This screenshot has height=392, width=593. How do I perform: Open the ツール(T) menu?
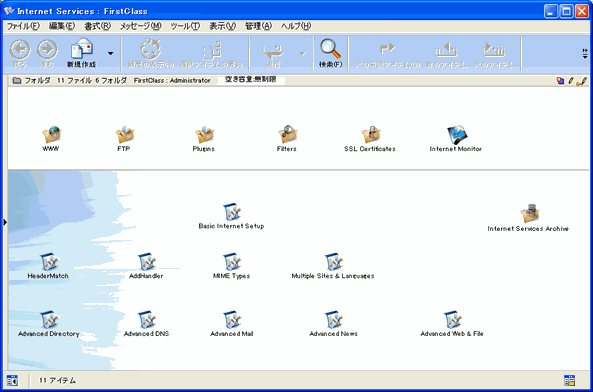185,26
